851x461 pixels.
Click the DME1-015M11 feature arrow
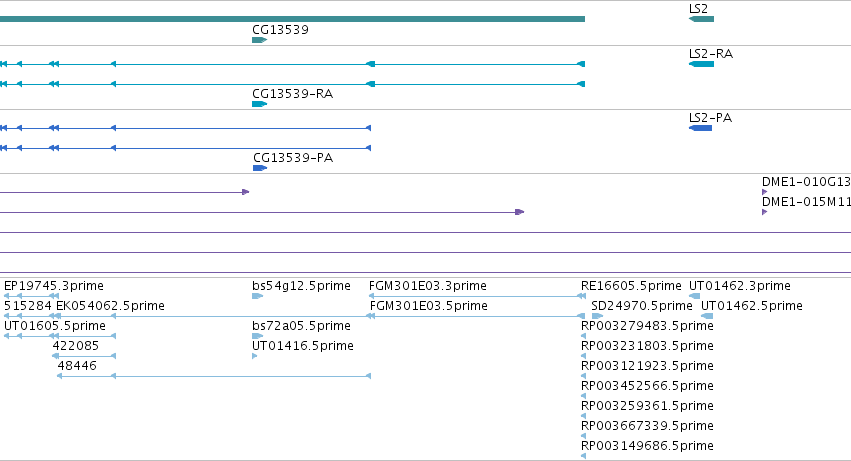click(x=765, y=212)
